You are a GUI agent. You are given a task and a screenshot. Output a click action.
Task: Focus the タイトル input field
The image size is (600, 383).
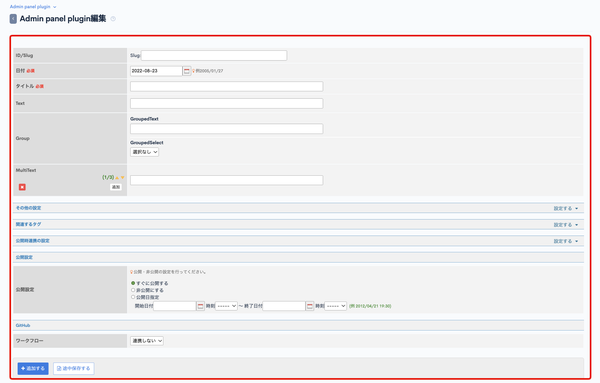pos(227,86)
